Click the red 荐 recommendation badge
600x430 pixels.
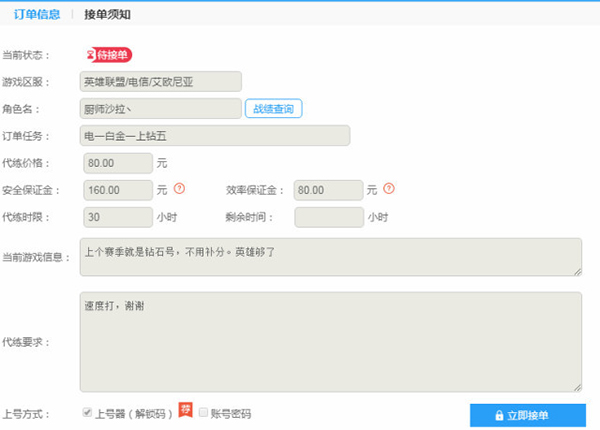pyautogui.click(x=185, y=410)
